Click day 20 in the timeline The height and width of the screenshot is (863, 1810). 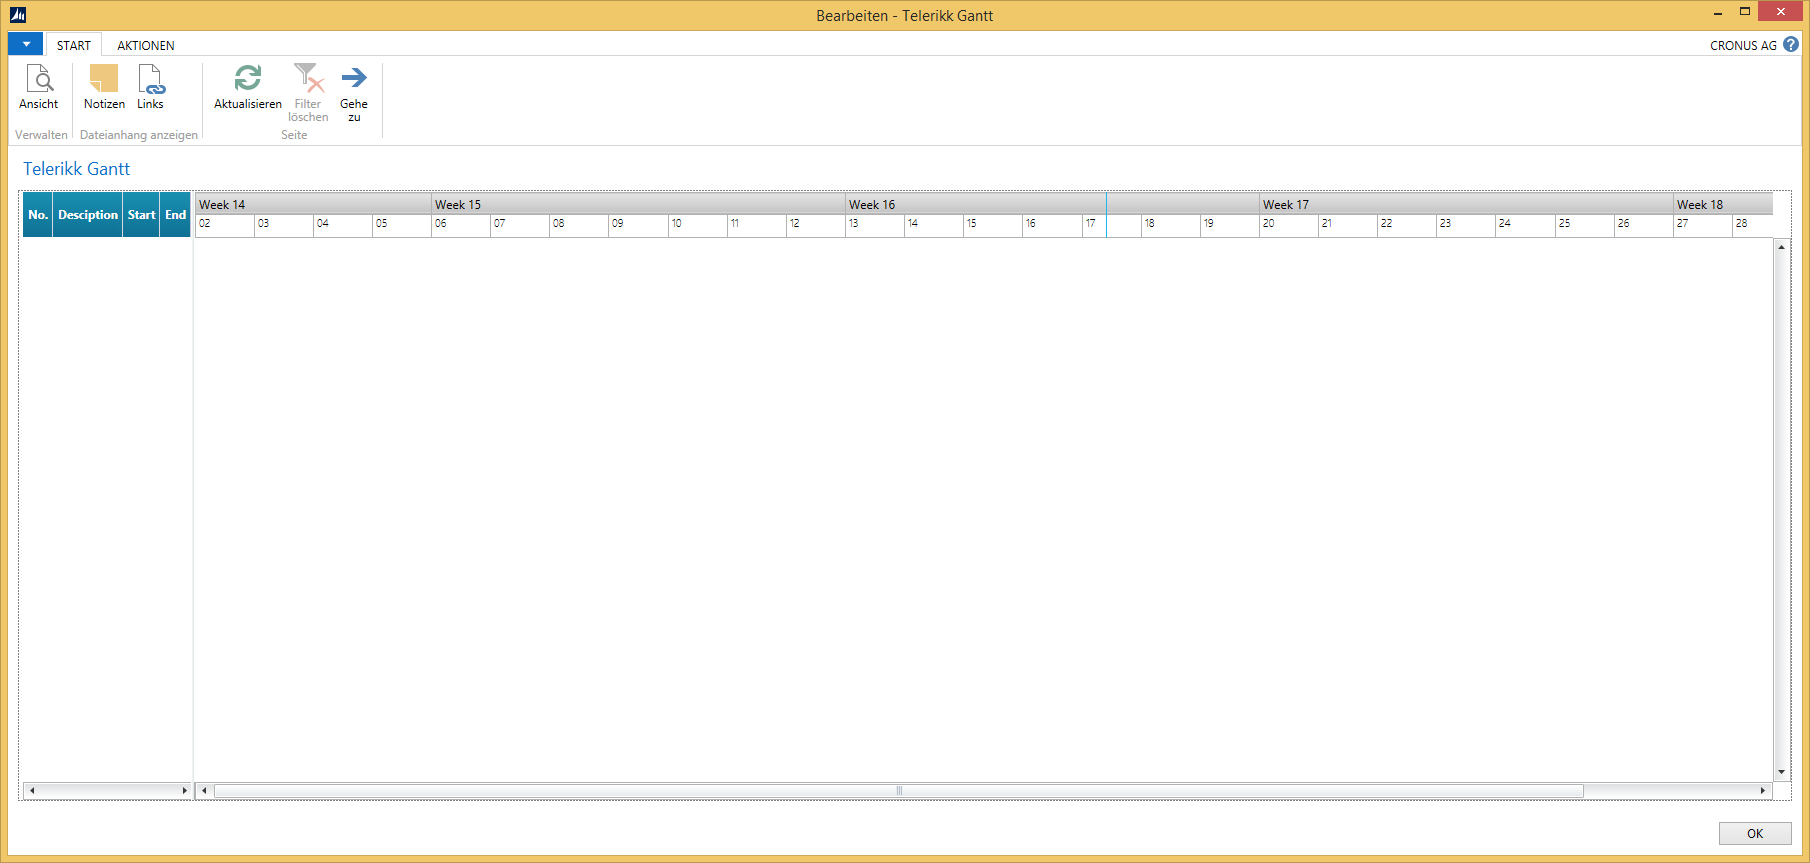1289,225
